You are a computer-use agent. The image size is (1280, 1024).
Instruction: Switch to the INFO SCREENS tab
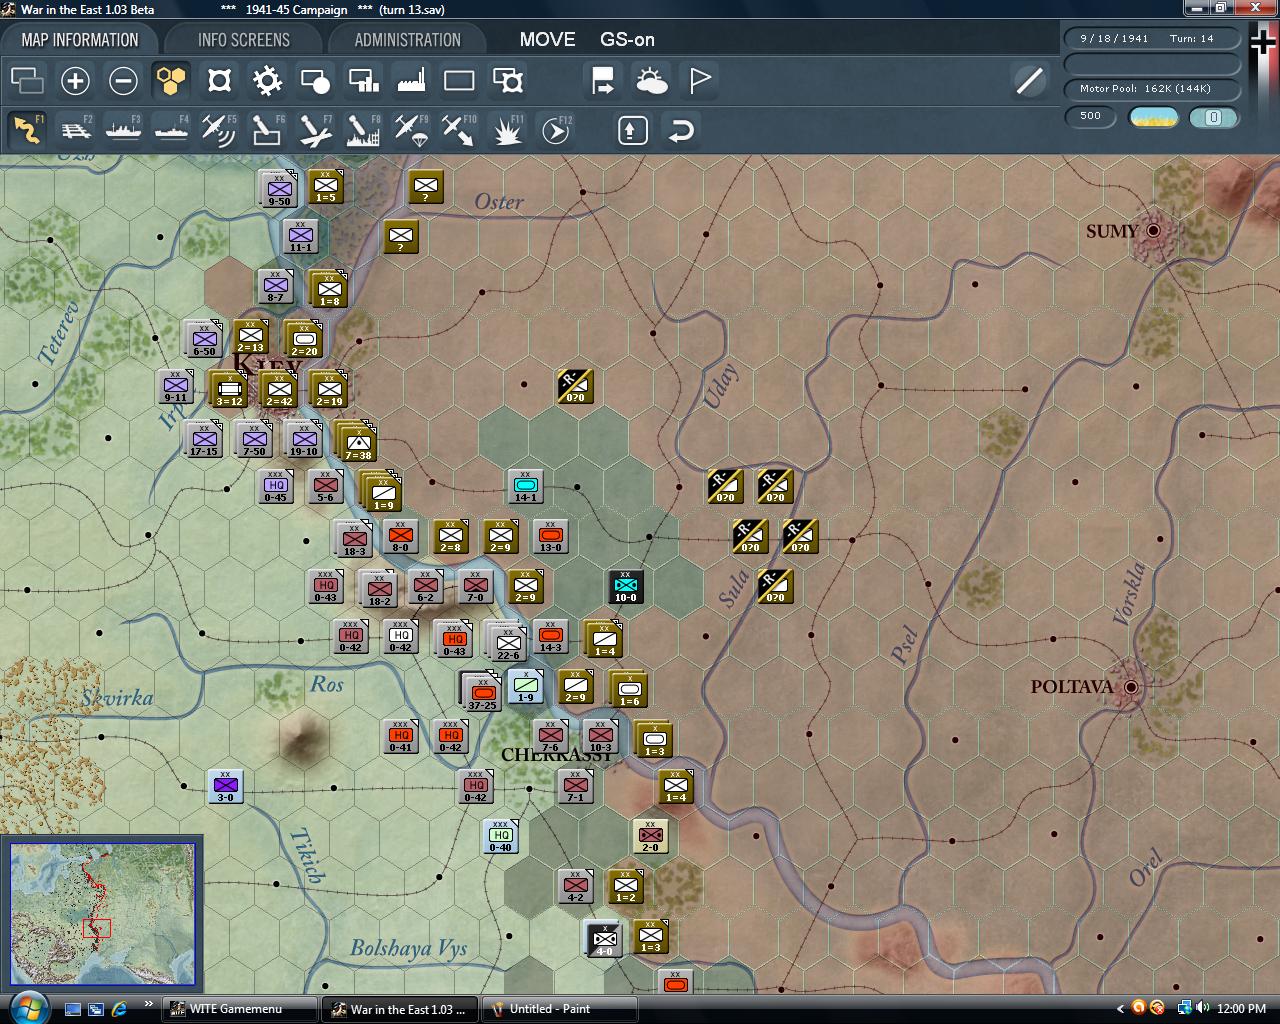pyautogui.click(x=243, y=40)
